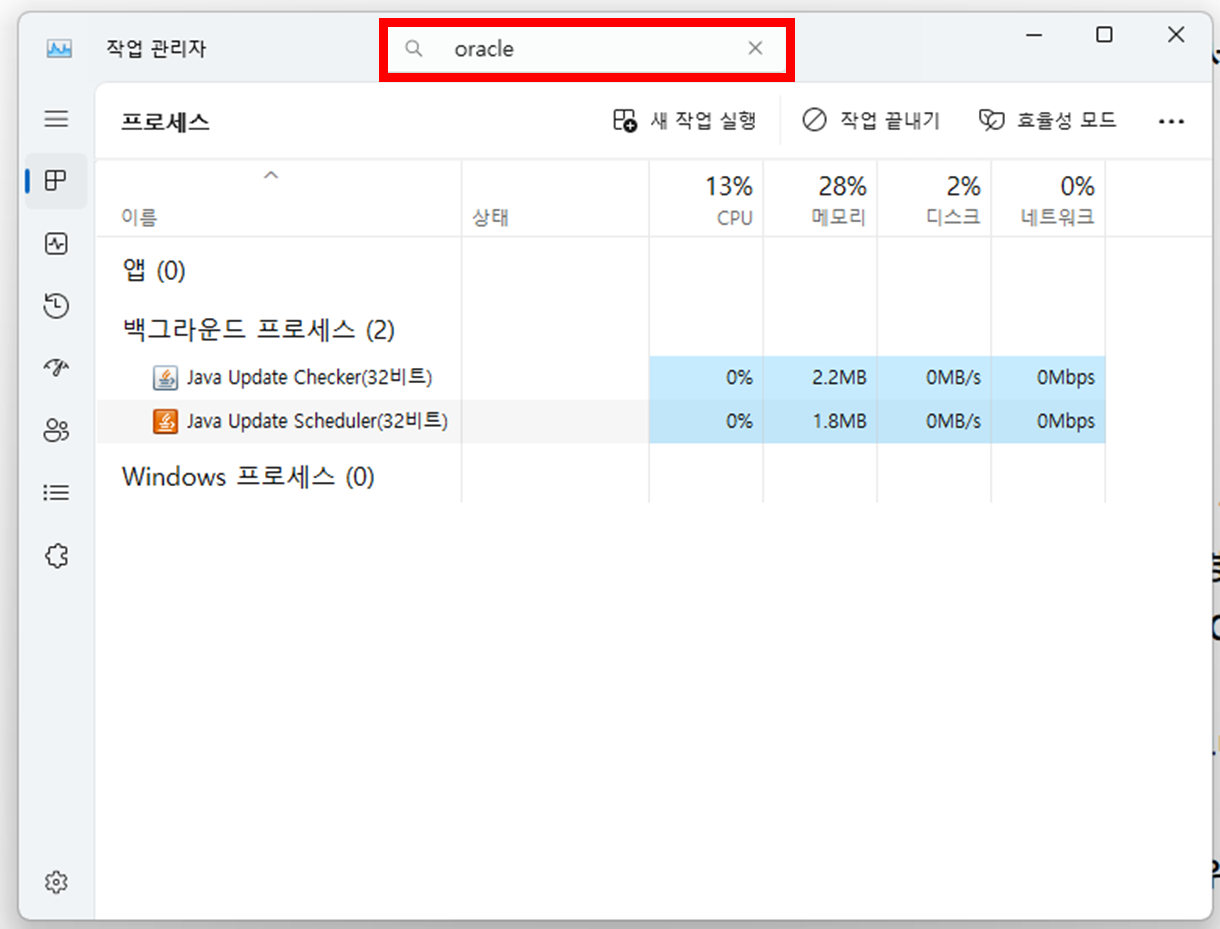The image size is (1220, 929).
Task: Sort by 네트워크 0% column header
Action: [1048, 199]
